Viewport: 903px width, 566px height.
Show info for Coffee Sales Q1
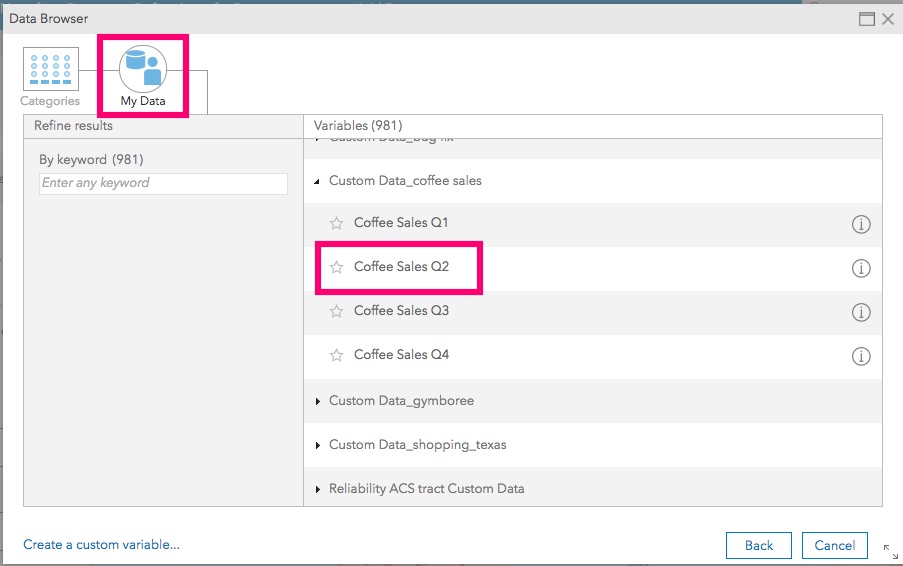click(860, 225)
